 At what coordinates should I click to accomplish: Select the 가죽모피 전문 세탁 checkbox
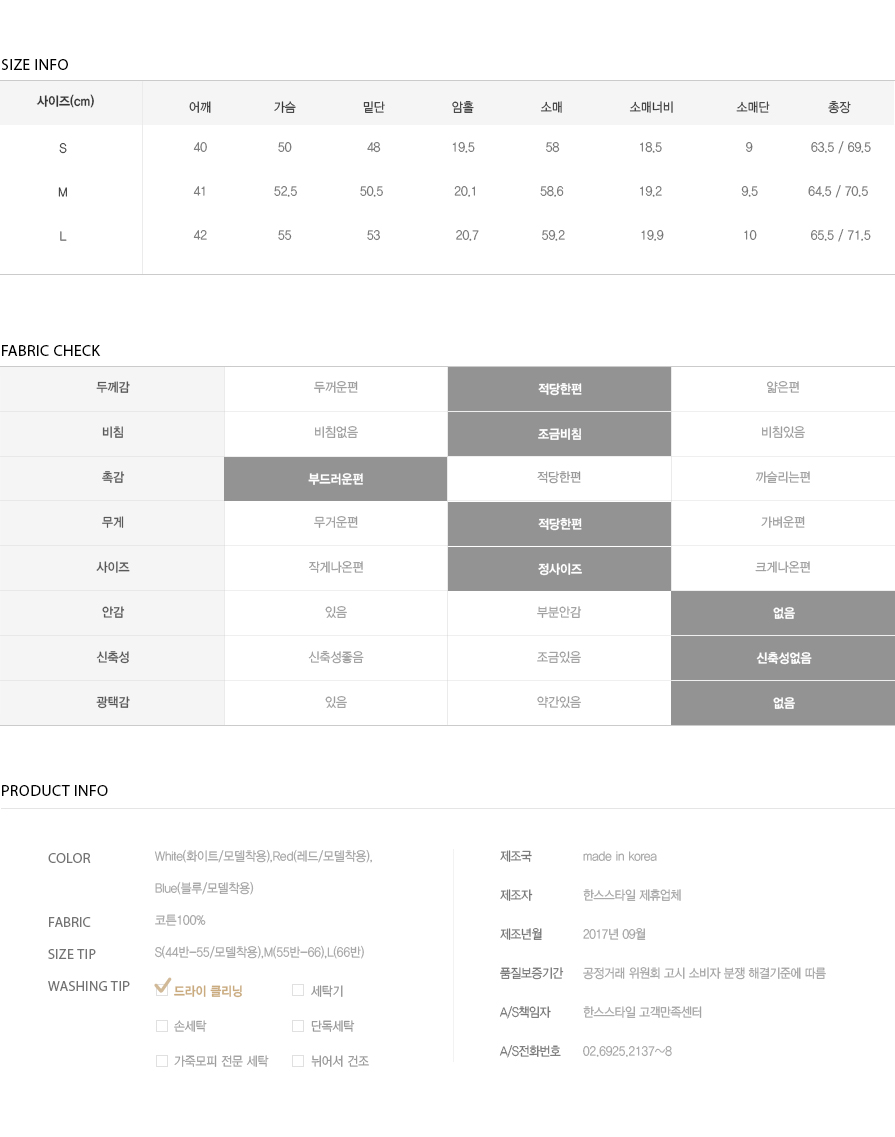pyautogui.click(x=162, y=1061)
